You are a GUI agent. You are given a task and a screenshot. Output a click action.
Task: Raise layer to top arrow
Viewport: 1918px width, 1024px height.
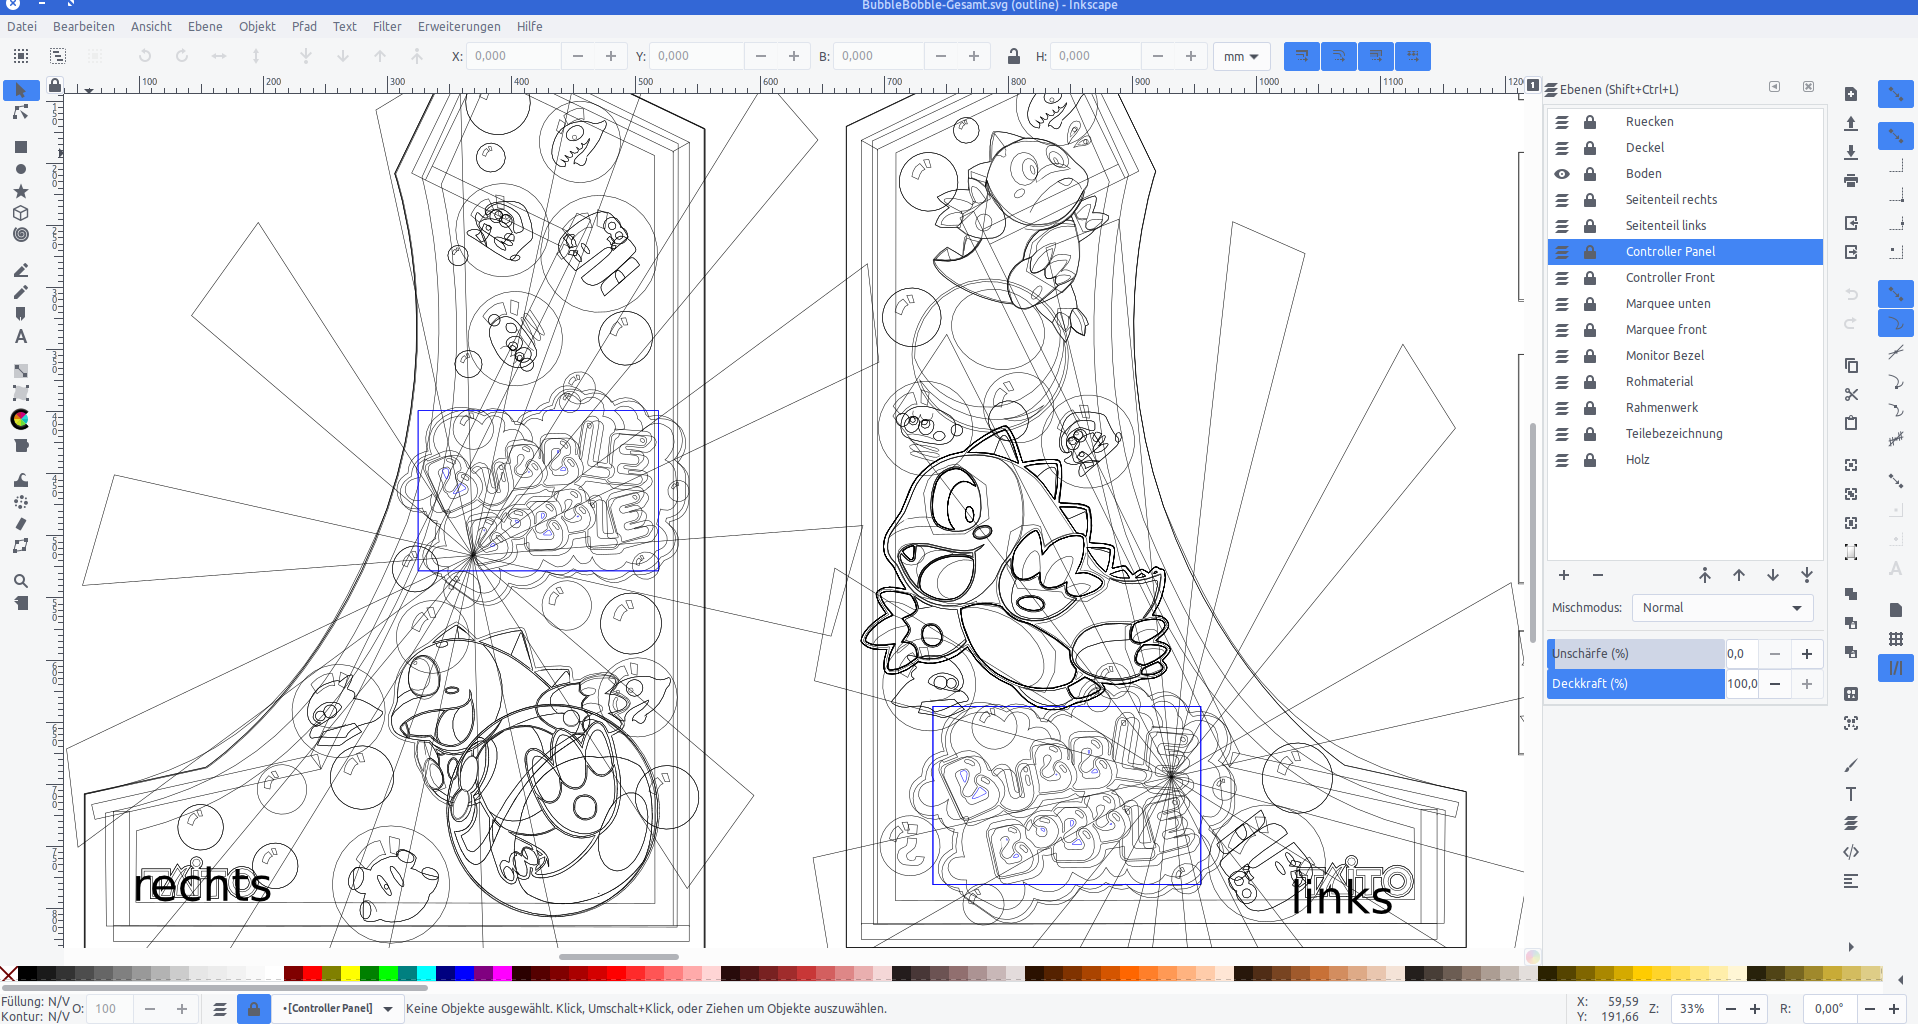[x=1705, y=575]
